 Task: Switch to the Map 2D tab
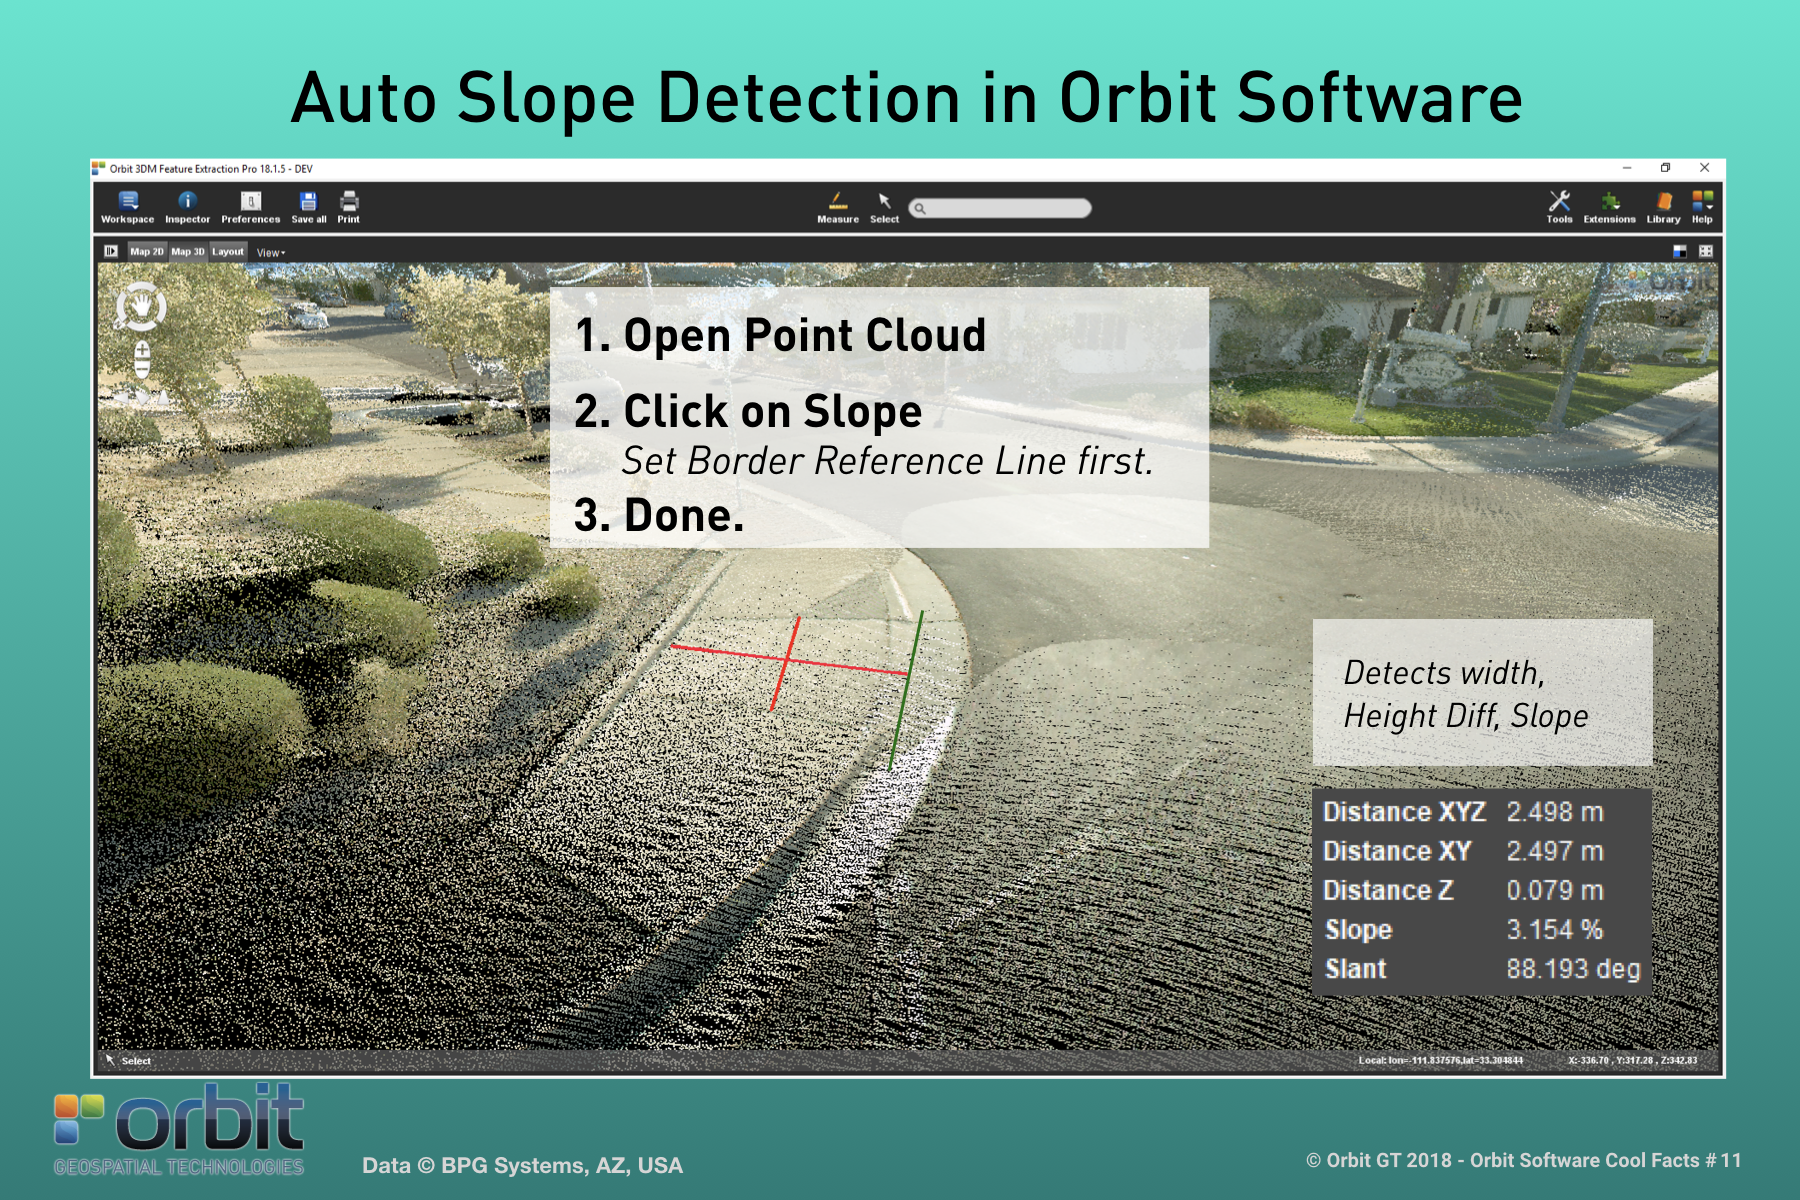click(147, 252)
